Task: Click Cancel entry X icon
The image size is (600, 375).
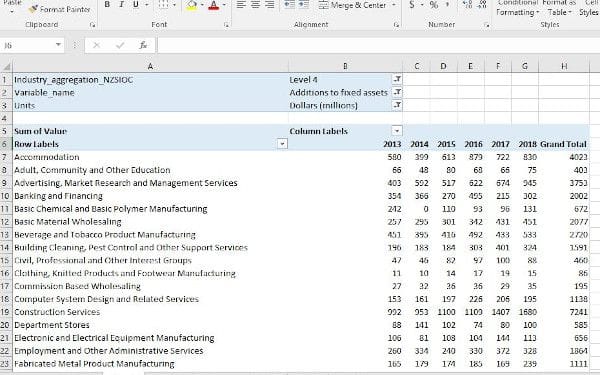Action: (x=96, y=45)
